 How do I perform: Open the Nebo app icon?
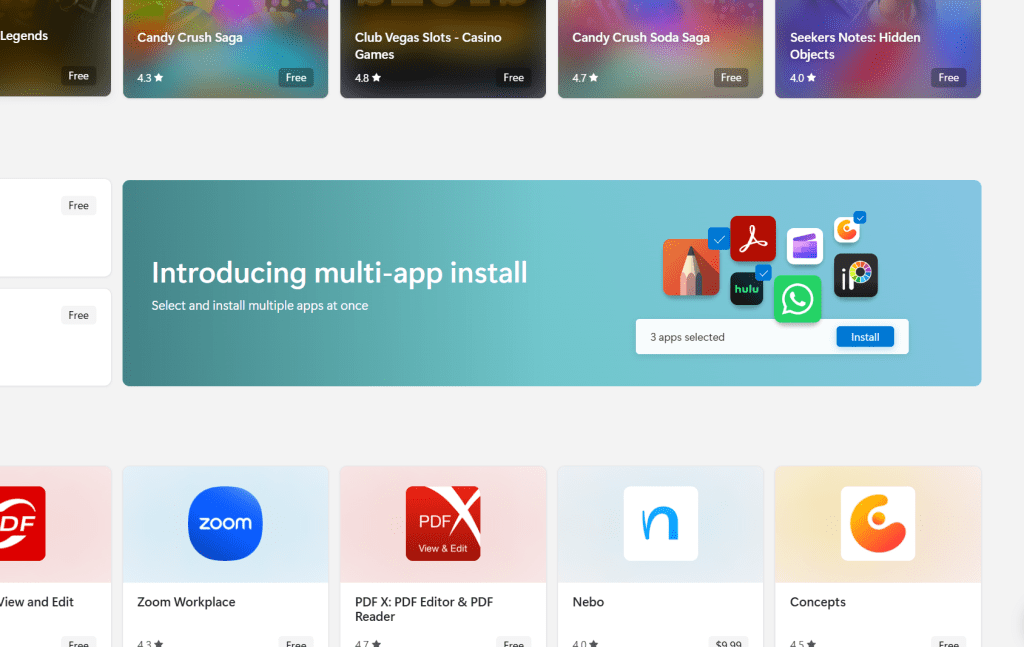pos(659,523)
